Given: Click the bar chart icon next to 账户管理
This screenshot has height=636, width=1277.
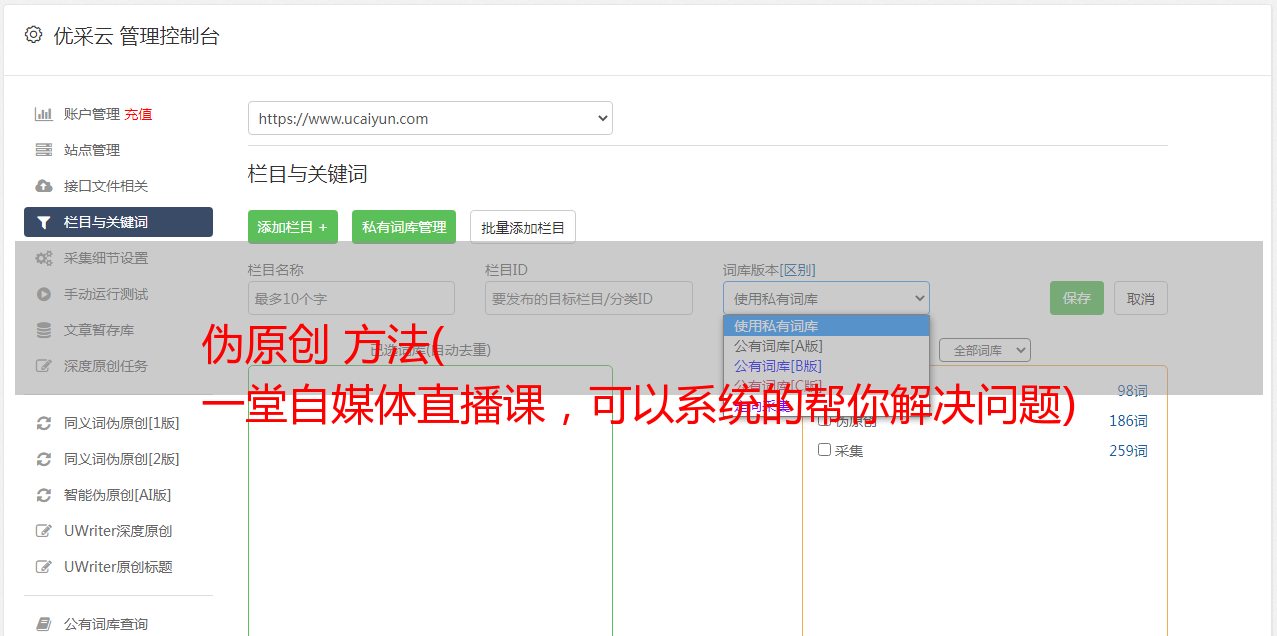Looking at the screenshot, I should (x=43, y=114).
